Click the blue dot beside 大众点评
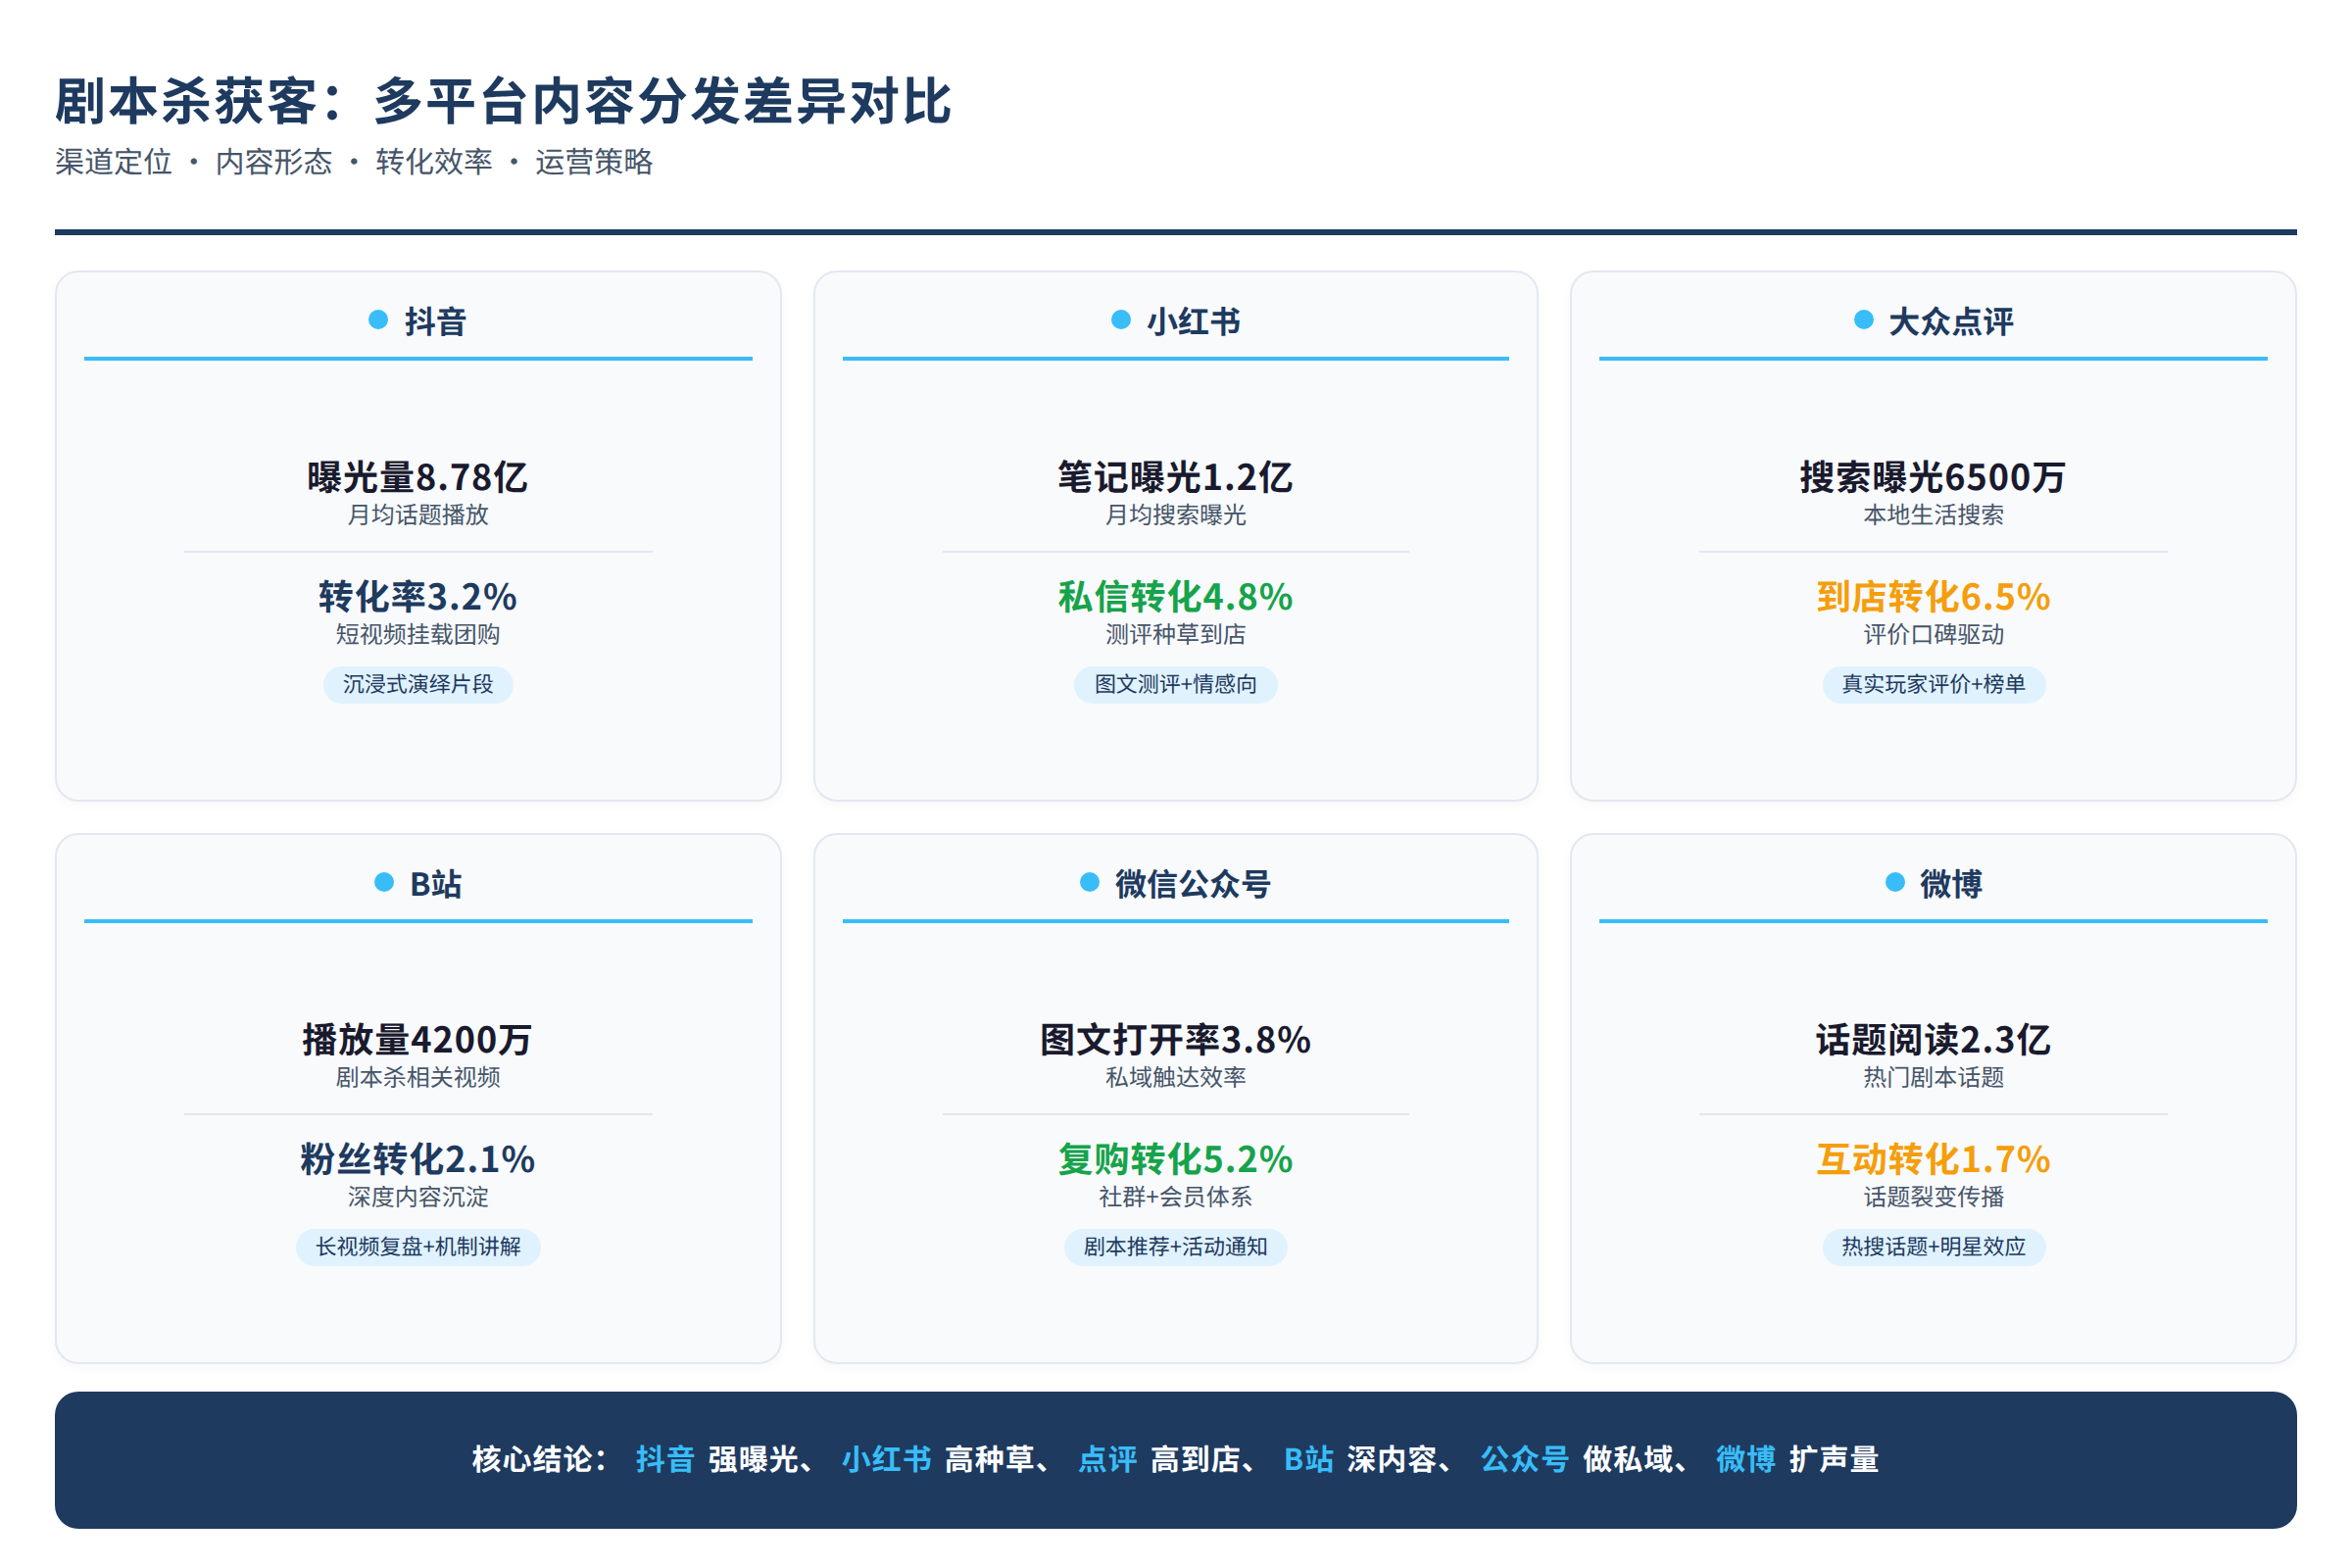Screen dimensions: 2352x1568 (1864, 320)
